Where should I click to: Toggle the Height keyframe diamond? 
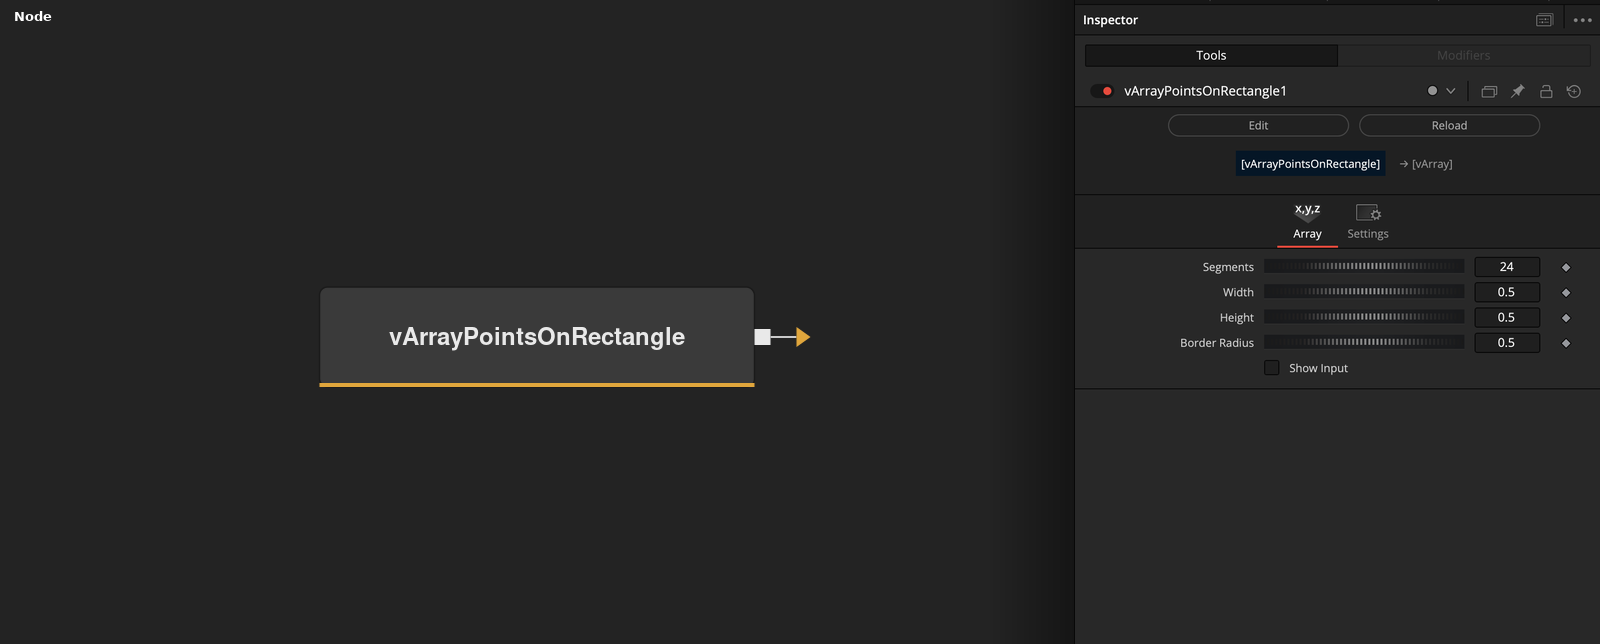(x=1566, y=317)
